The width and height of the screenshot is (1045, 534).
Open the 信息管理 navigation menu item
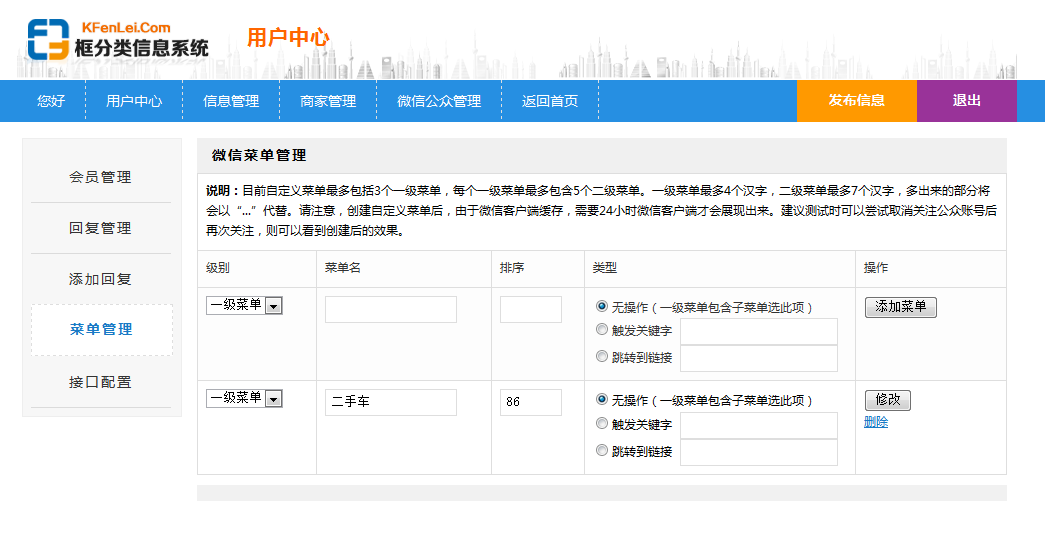(x=231, y=101)
